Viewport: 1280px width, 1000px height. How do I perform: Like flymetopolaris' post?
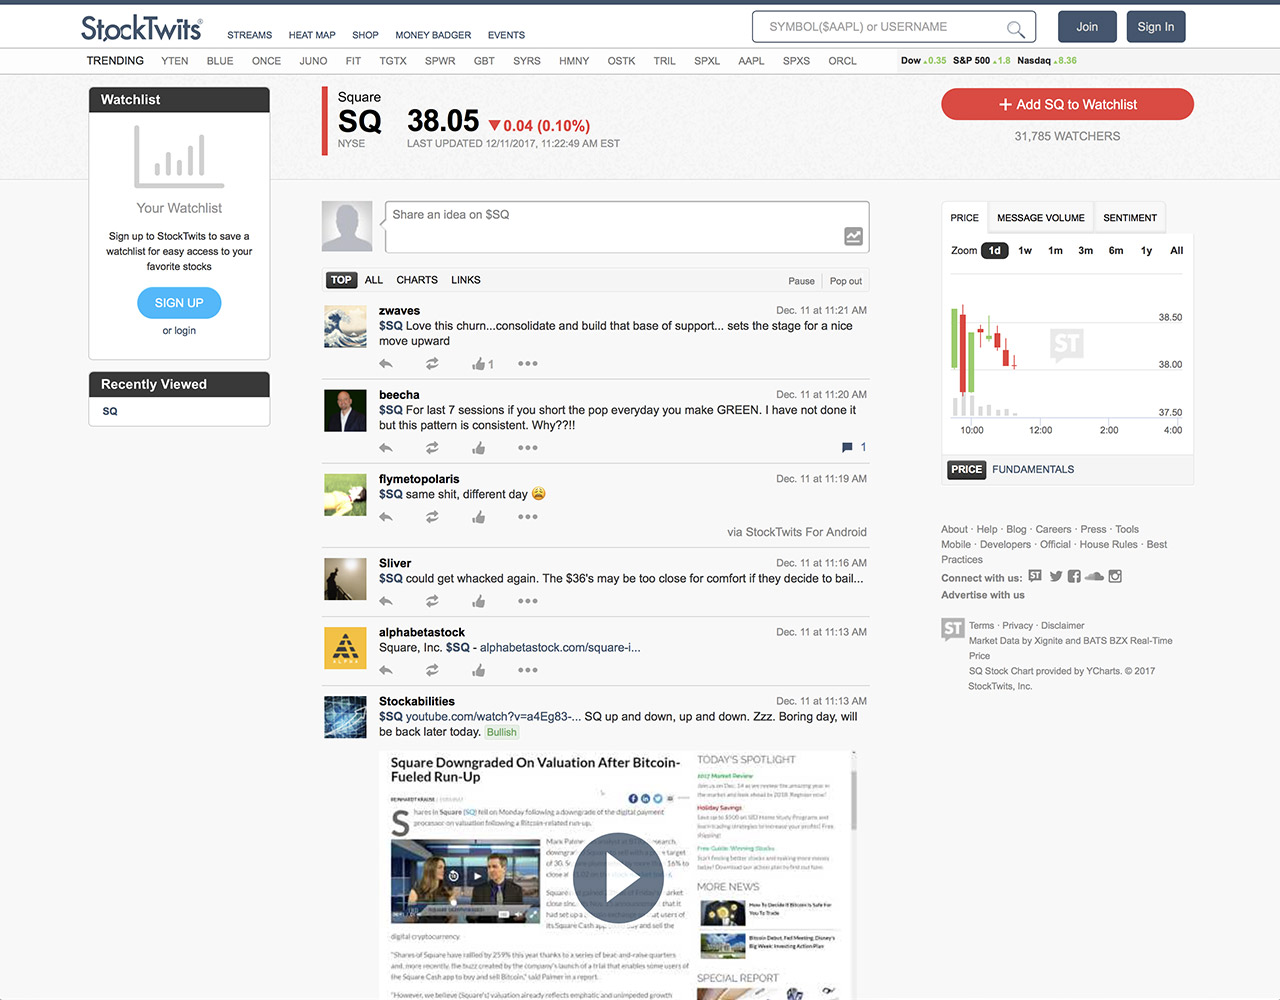(x=478, y=517)
